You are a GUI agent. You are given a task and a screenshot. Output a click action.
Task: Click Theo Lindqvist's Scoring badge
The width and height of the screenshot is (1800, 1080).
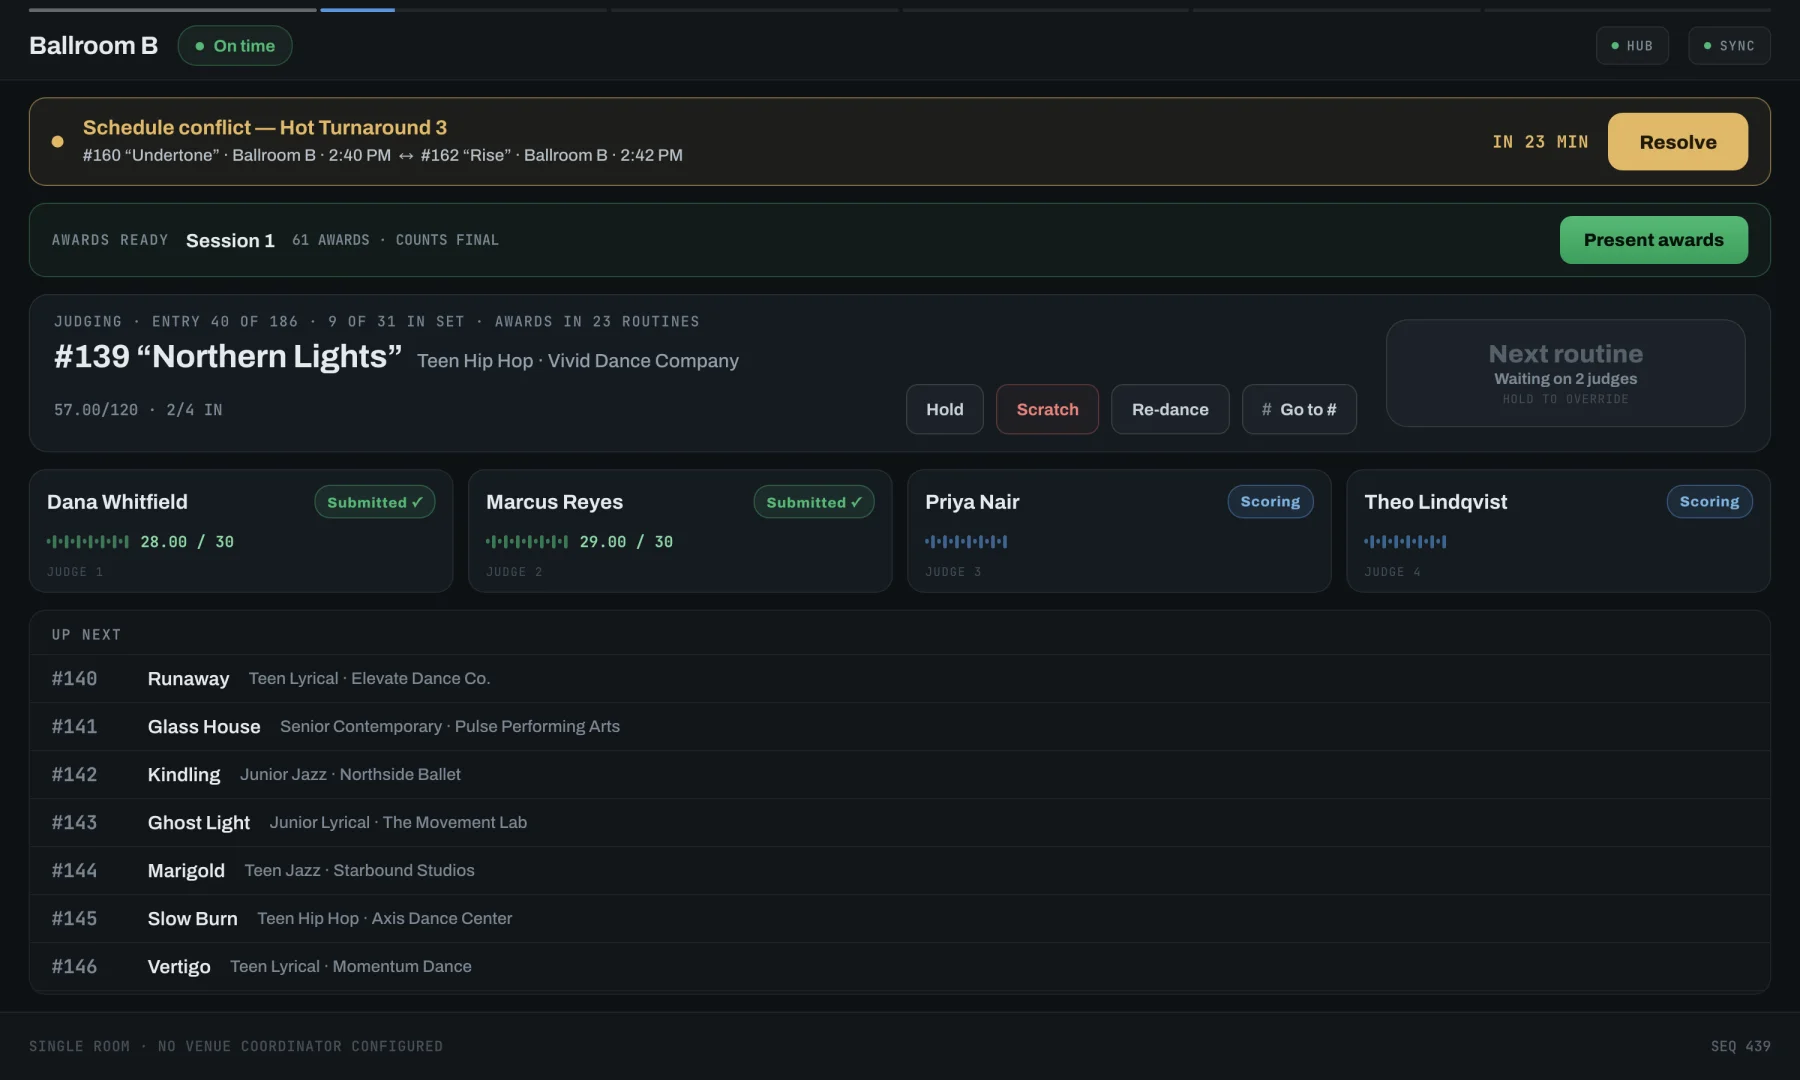tap(1709, 501)
